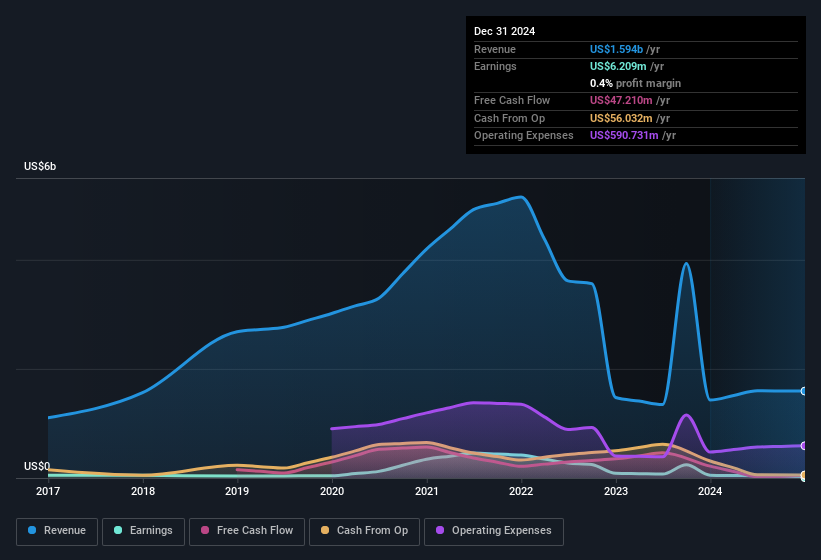This screenshot has width=821, height=560.
Task: Click the blue Revenue endpoint marker
Action: tap(804, 391)
